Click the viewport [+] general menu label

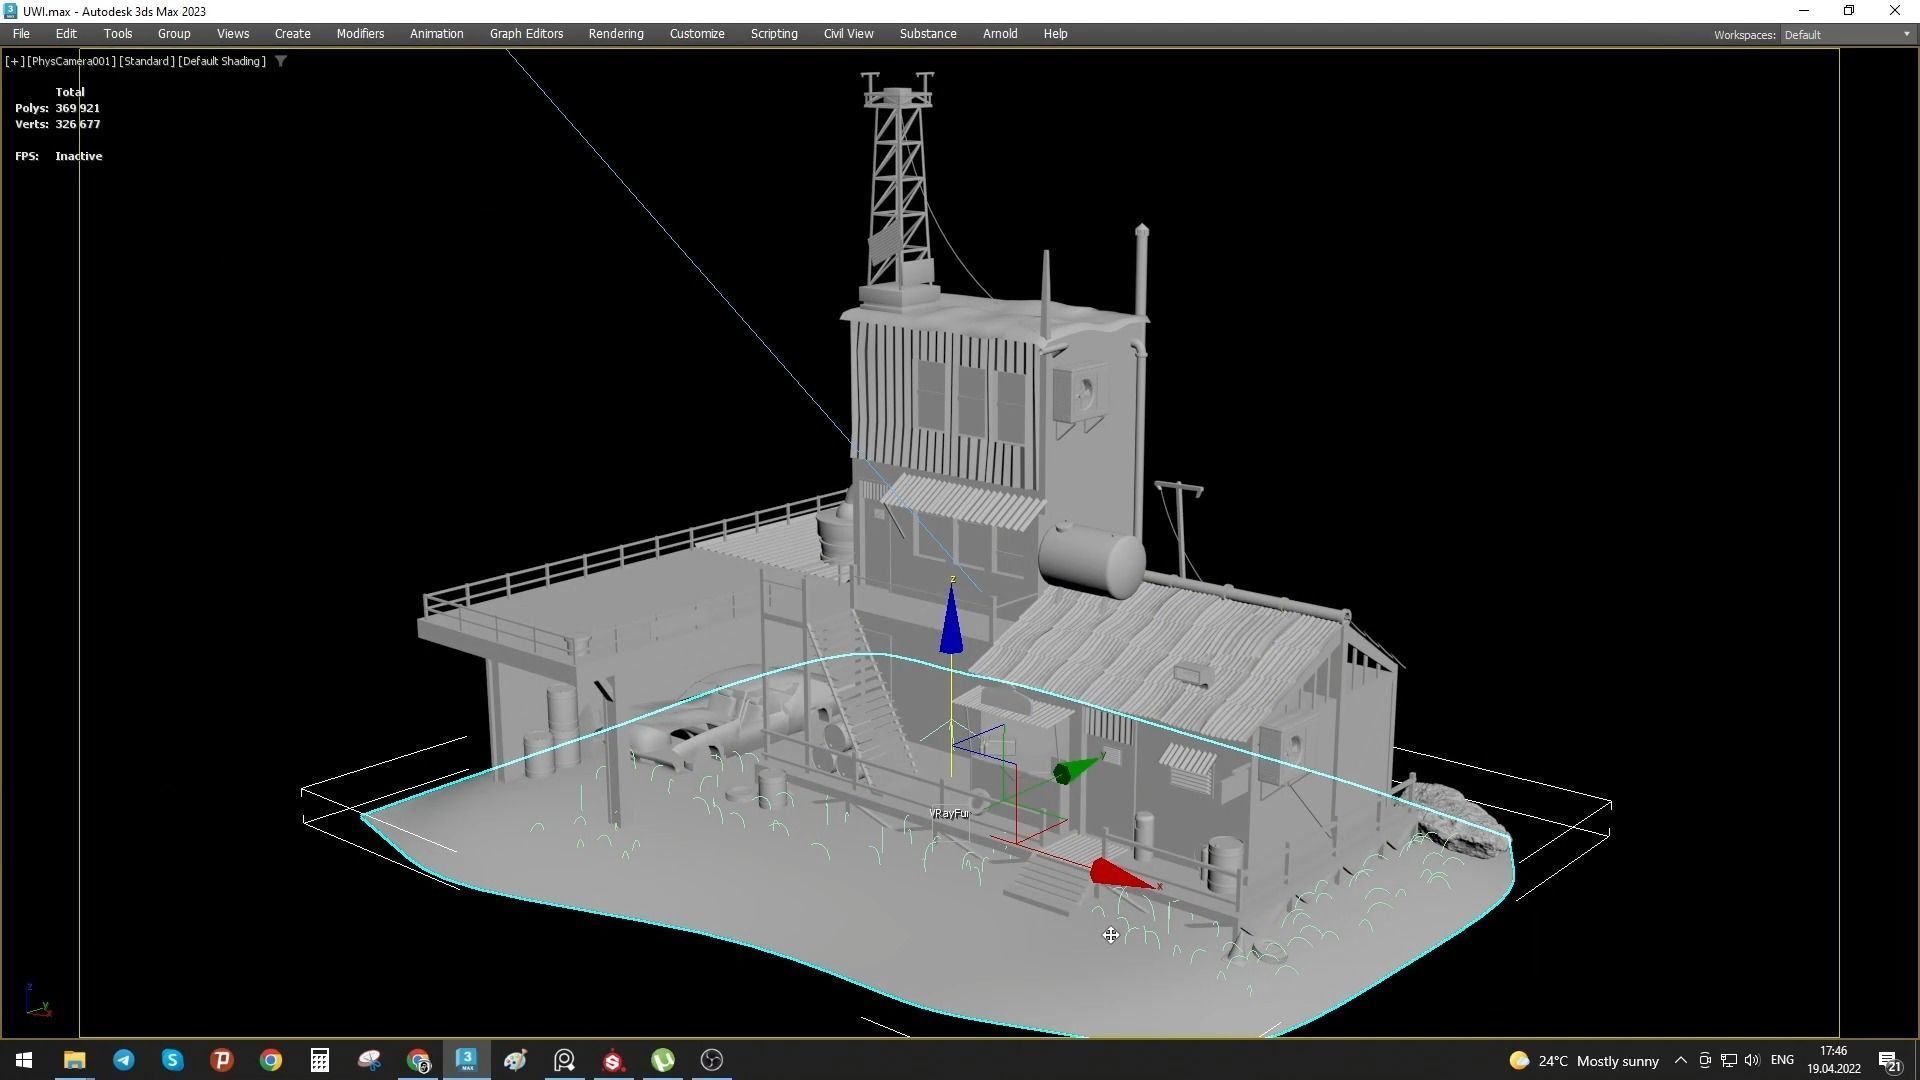point(15,61)
